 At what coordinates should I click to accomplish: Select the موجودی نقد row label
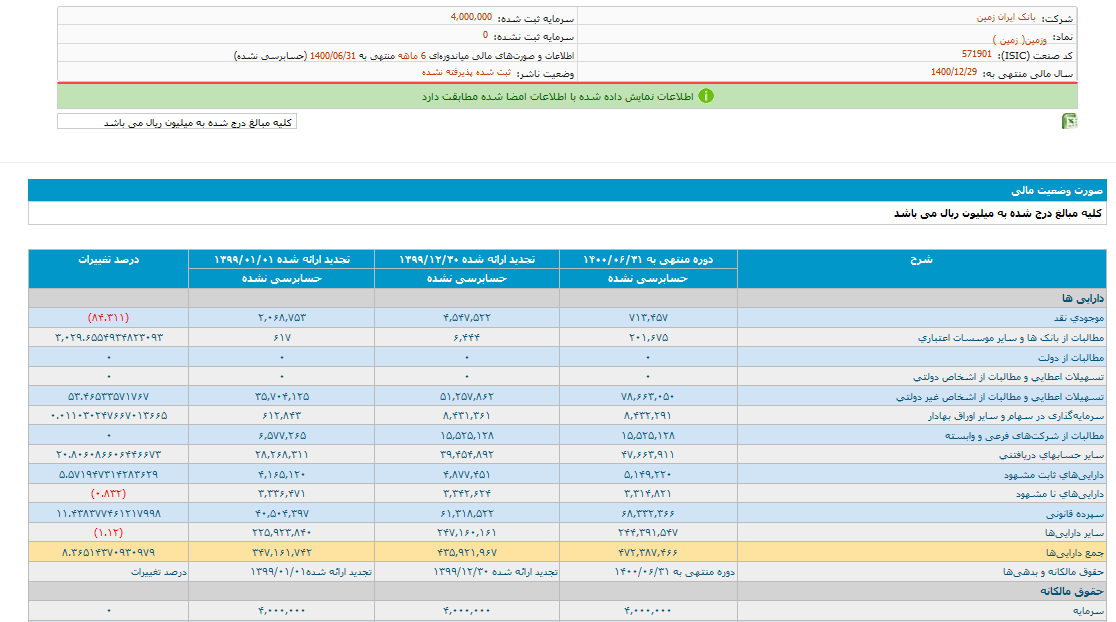1078,317
